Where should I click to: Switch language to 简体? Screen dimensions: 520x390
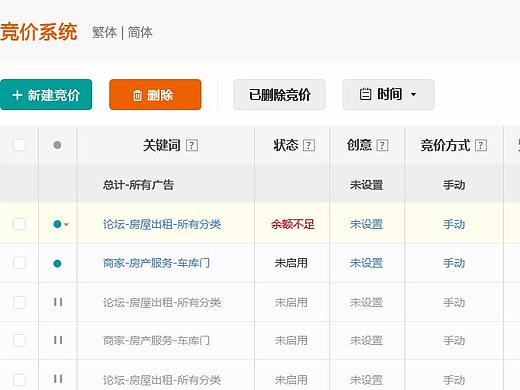pos(140,33)
